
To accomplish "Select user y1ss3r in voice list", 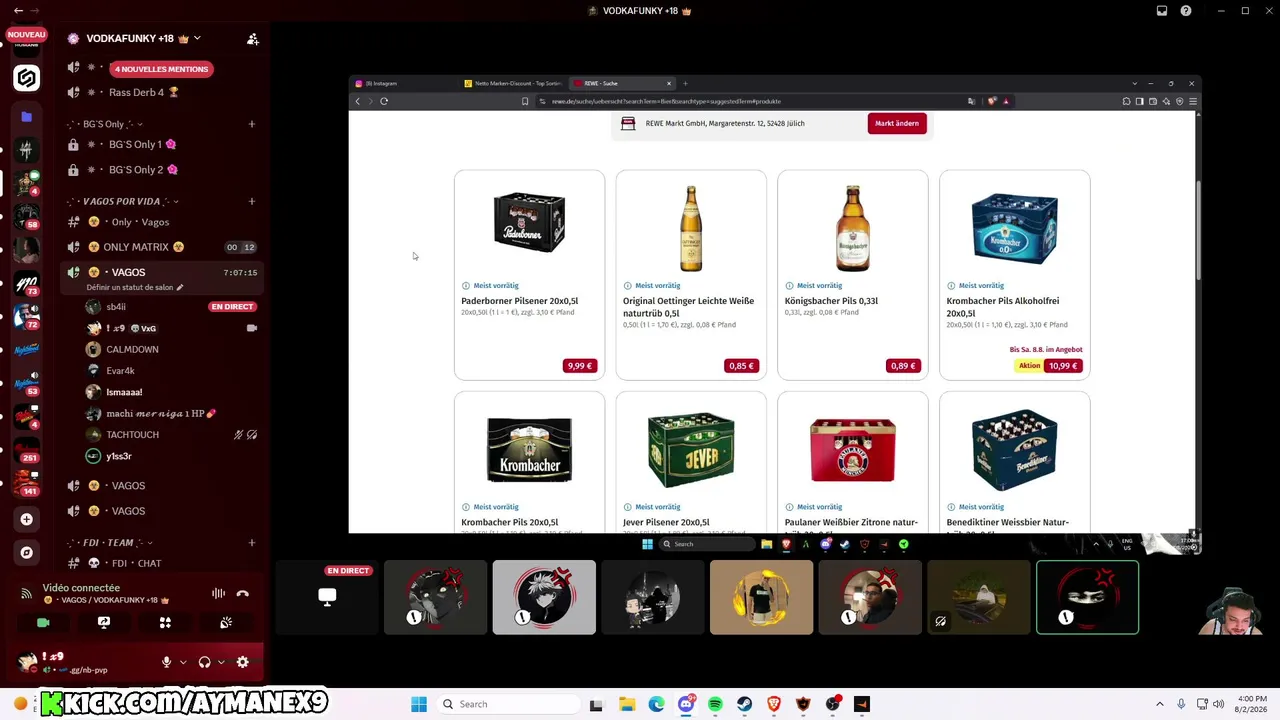I will click(x=118, y=456).
